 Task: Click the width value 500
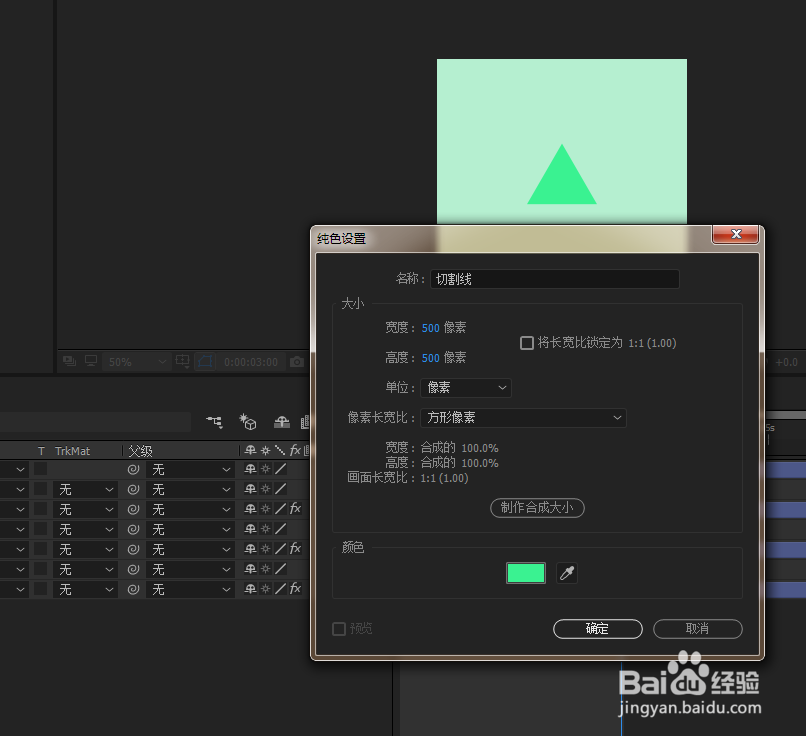tap(431, 328)
